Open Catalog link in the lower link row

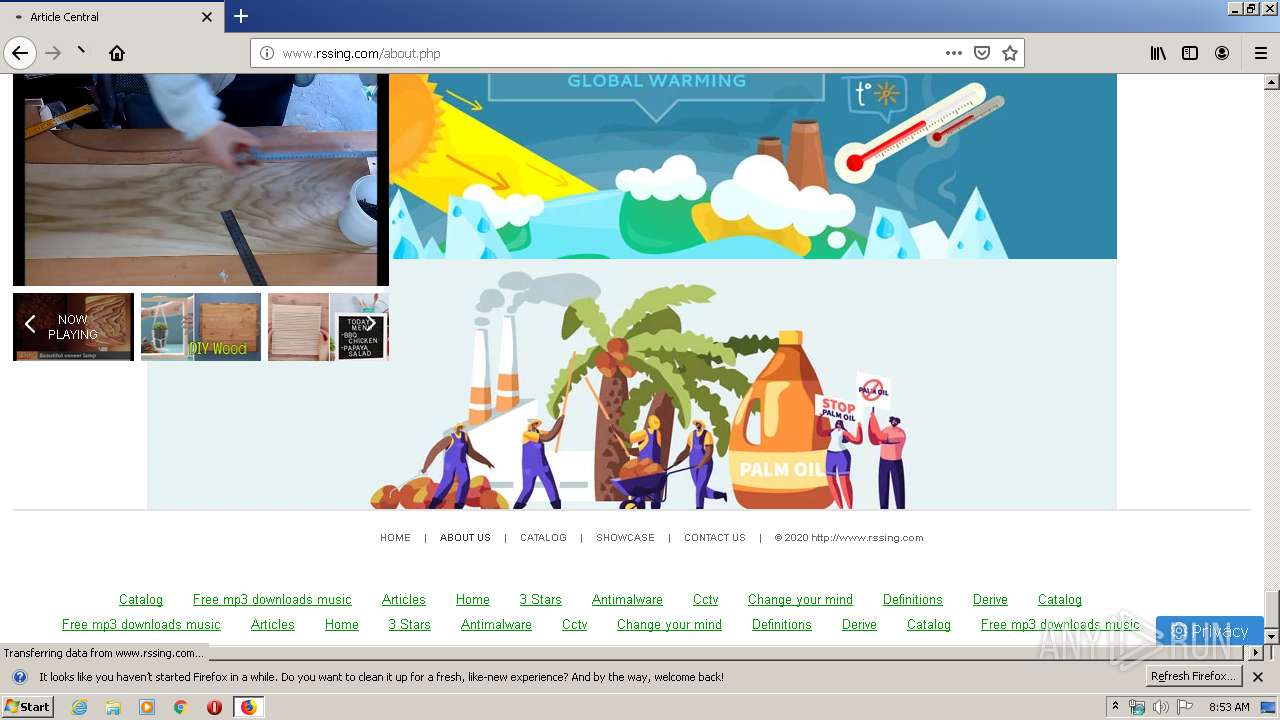tap(929, 625)
